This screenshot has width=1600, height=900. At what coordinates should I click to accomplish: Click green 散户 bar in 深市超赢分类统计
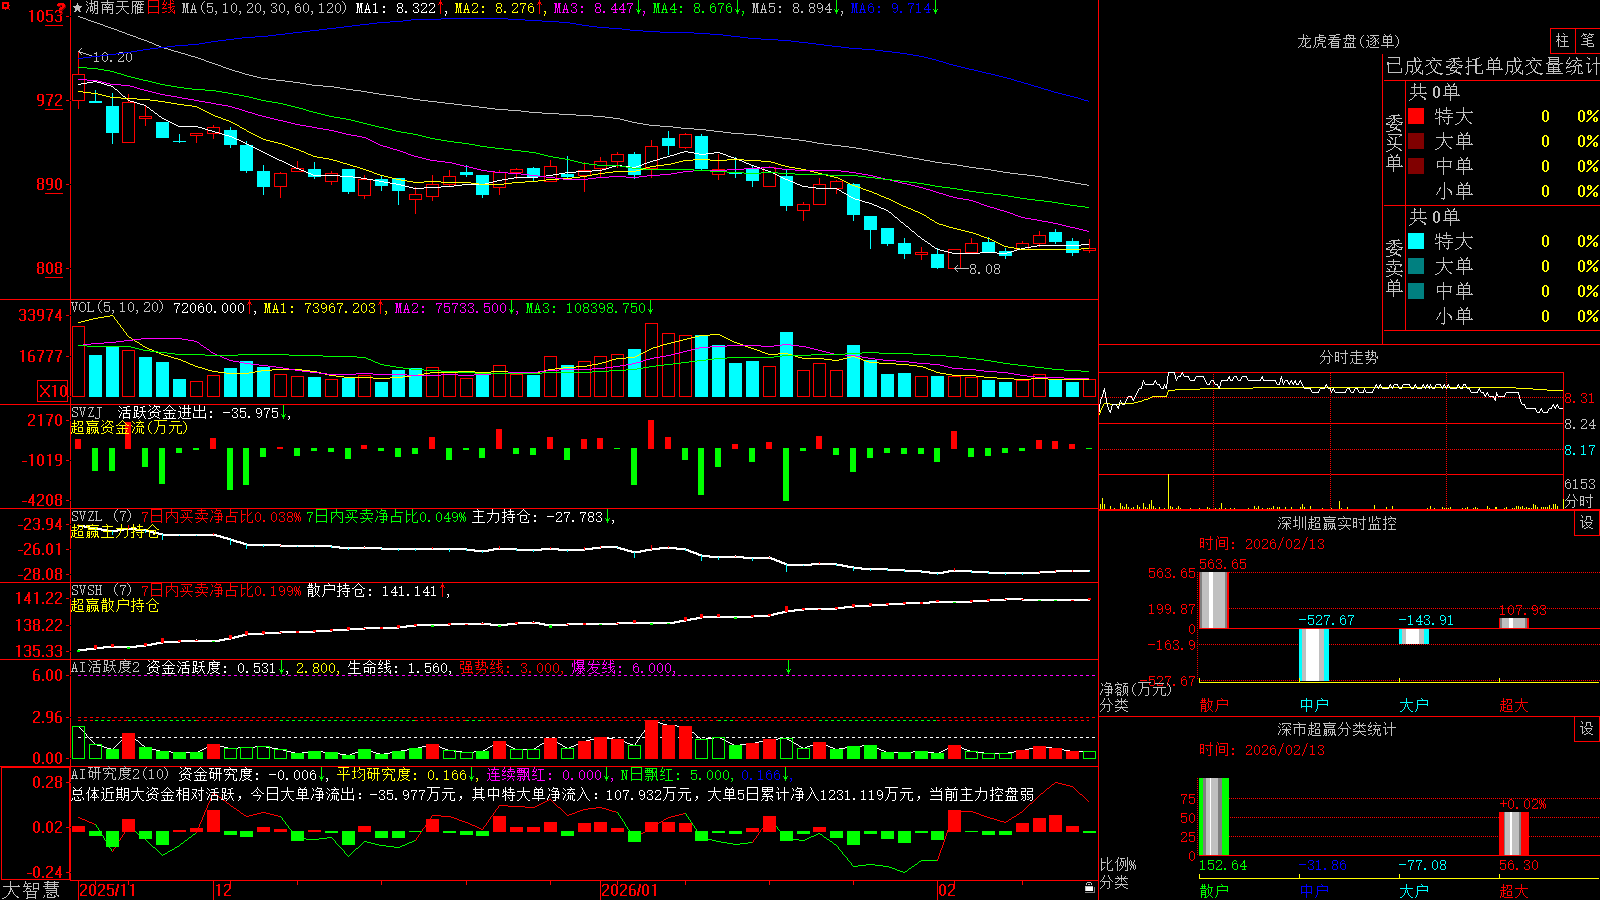[x=1213, y=816]
